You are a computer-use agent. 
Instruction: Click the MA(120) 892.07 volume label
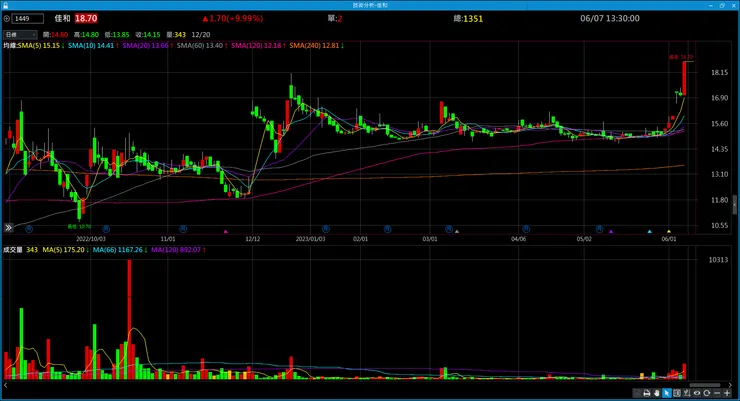(x=178, y=250)
